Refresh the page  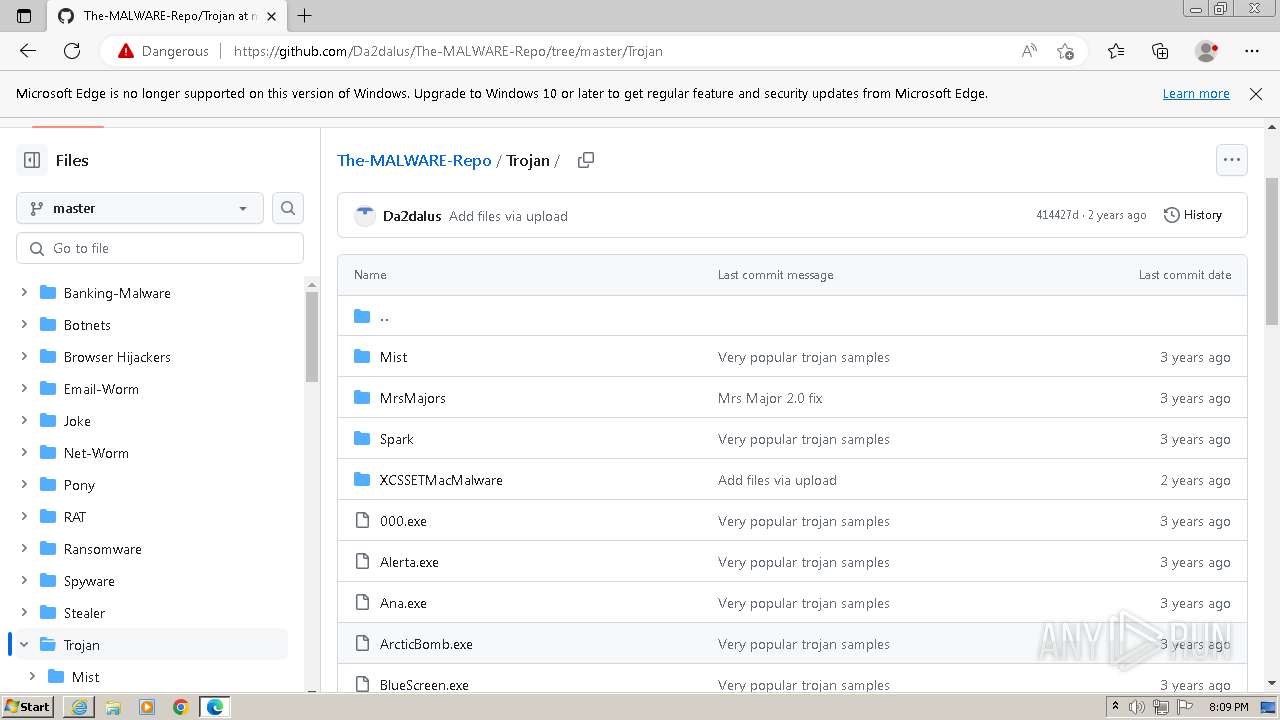(72, 51)
